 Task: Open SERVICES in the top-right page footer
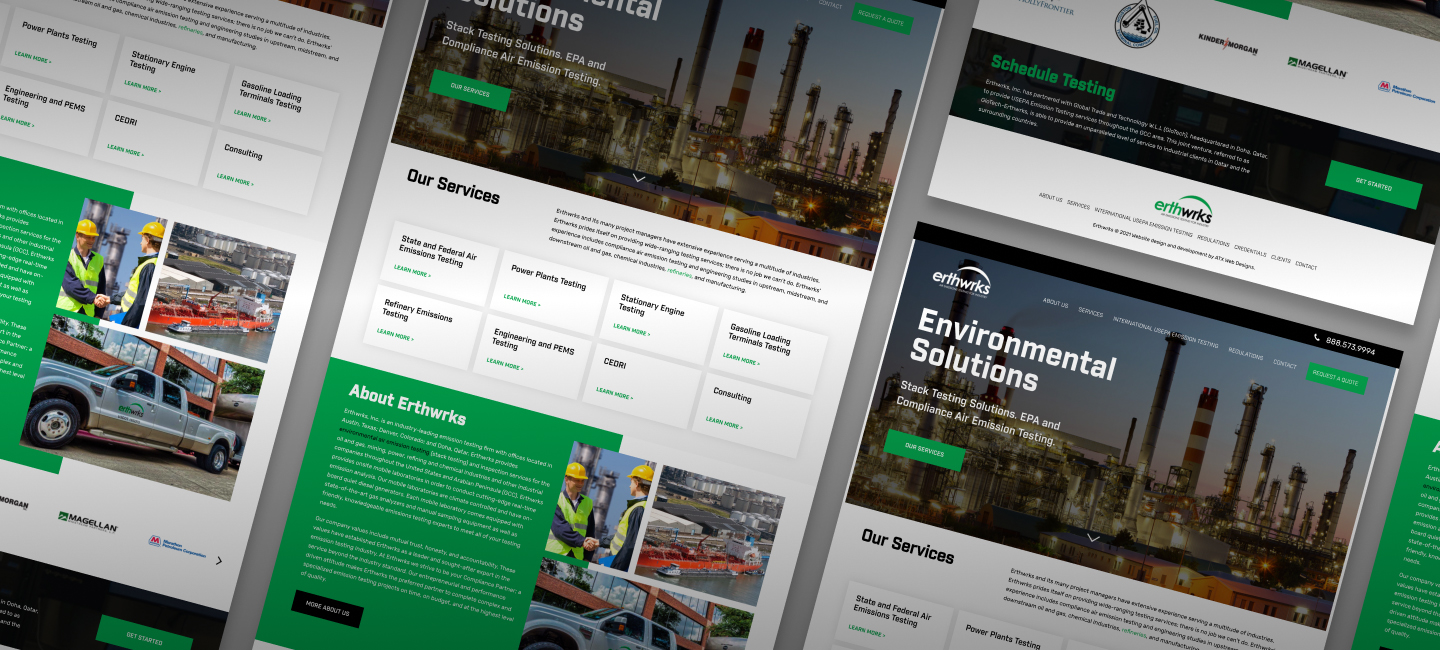tap(1078, 205)
